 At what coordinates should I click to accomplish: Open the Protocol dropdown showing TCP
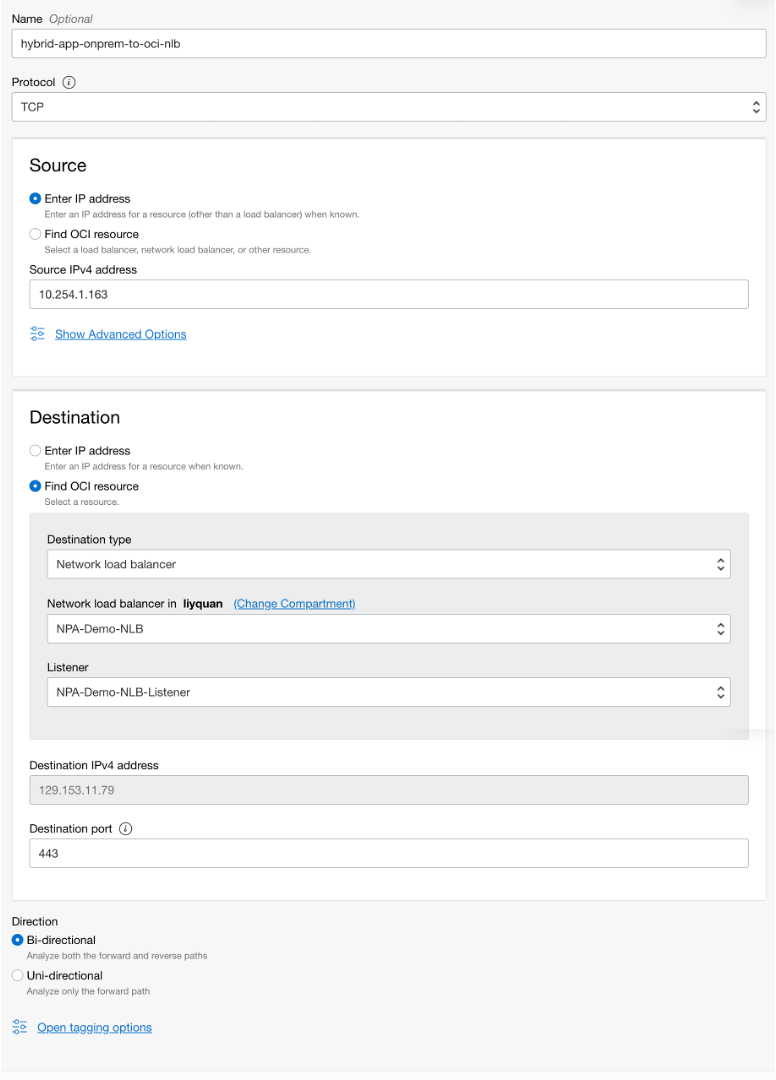pos(388,106)
